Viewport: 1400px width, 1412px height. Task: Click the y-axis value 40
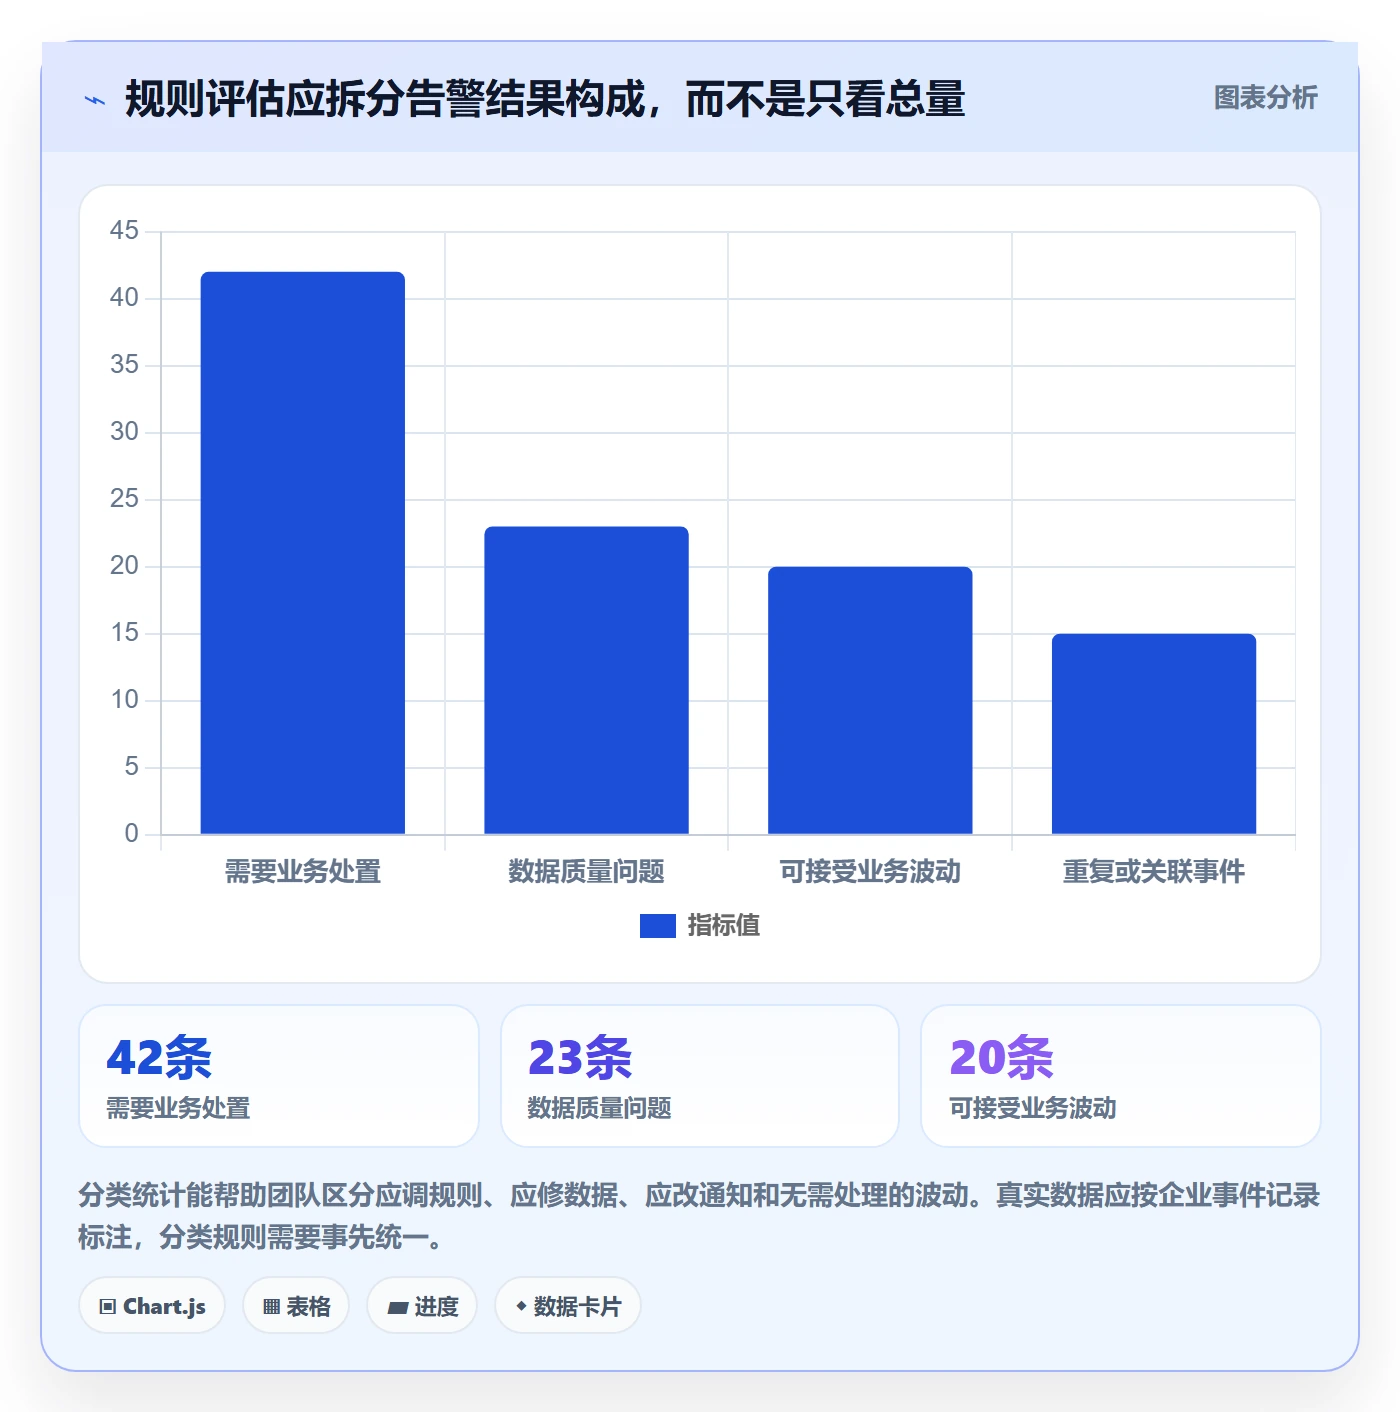tap(124, 298)
